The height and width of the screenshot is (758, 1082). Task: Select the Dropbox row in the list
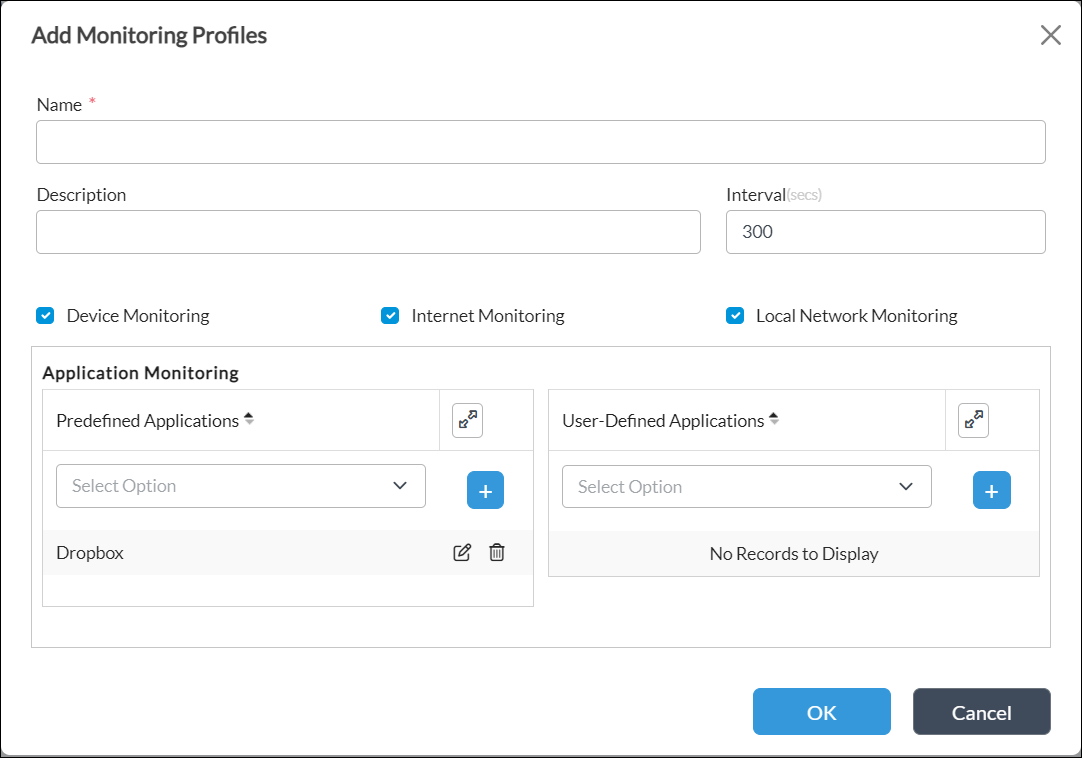click(200, 553)
